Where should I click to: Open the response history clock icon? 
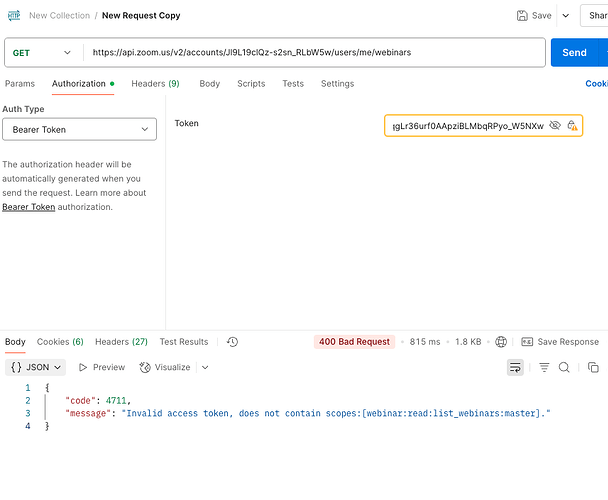tap(232, 342)
